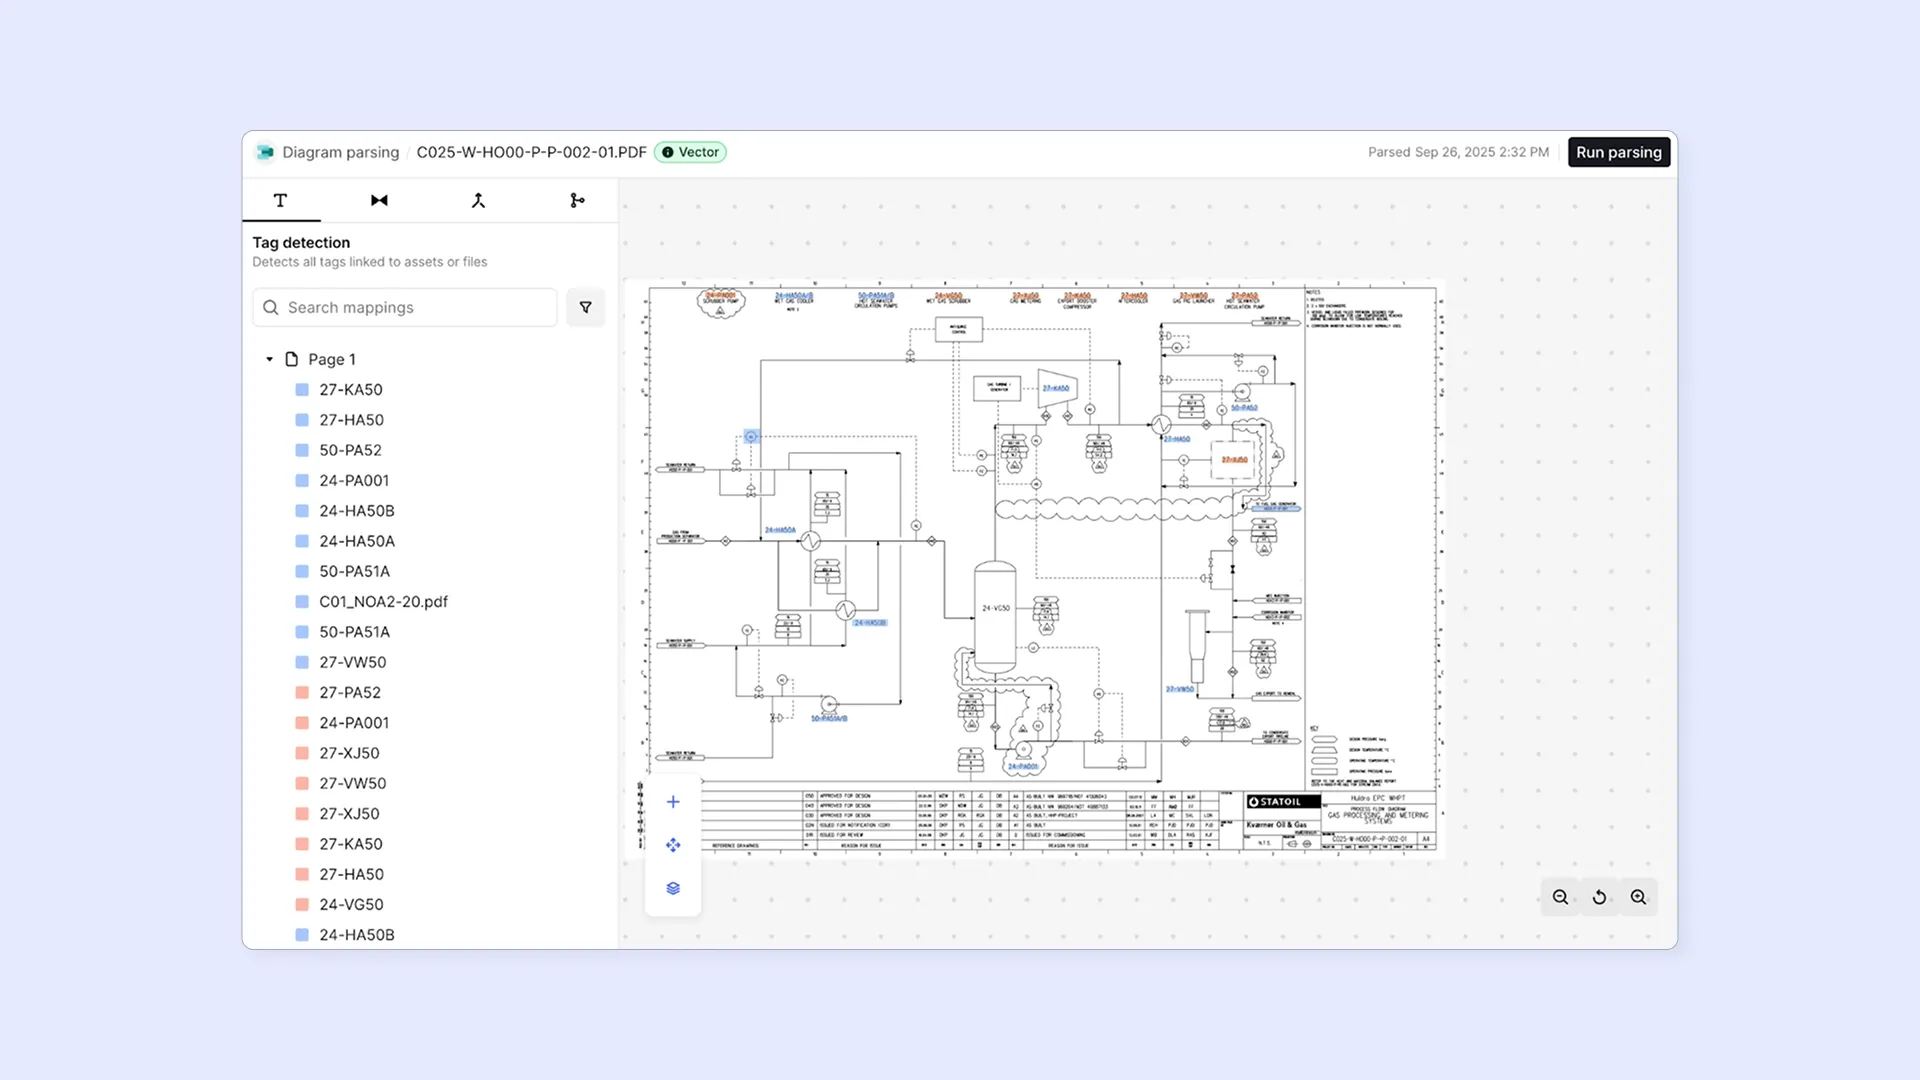The width and height of the screenshot is (1920, 1080).
Task: Click the Parsed Sep 26, 2025 timestamp
Action: pyautogui.click(x=1458, y=152)
